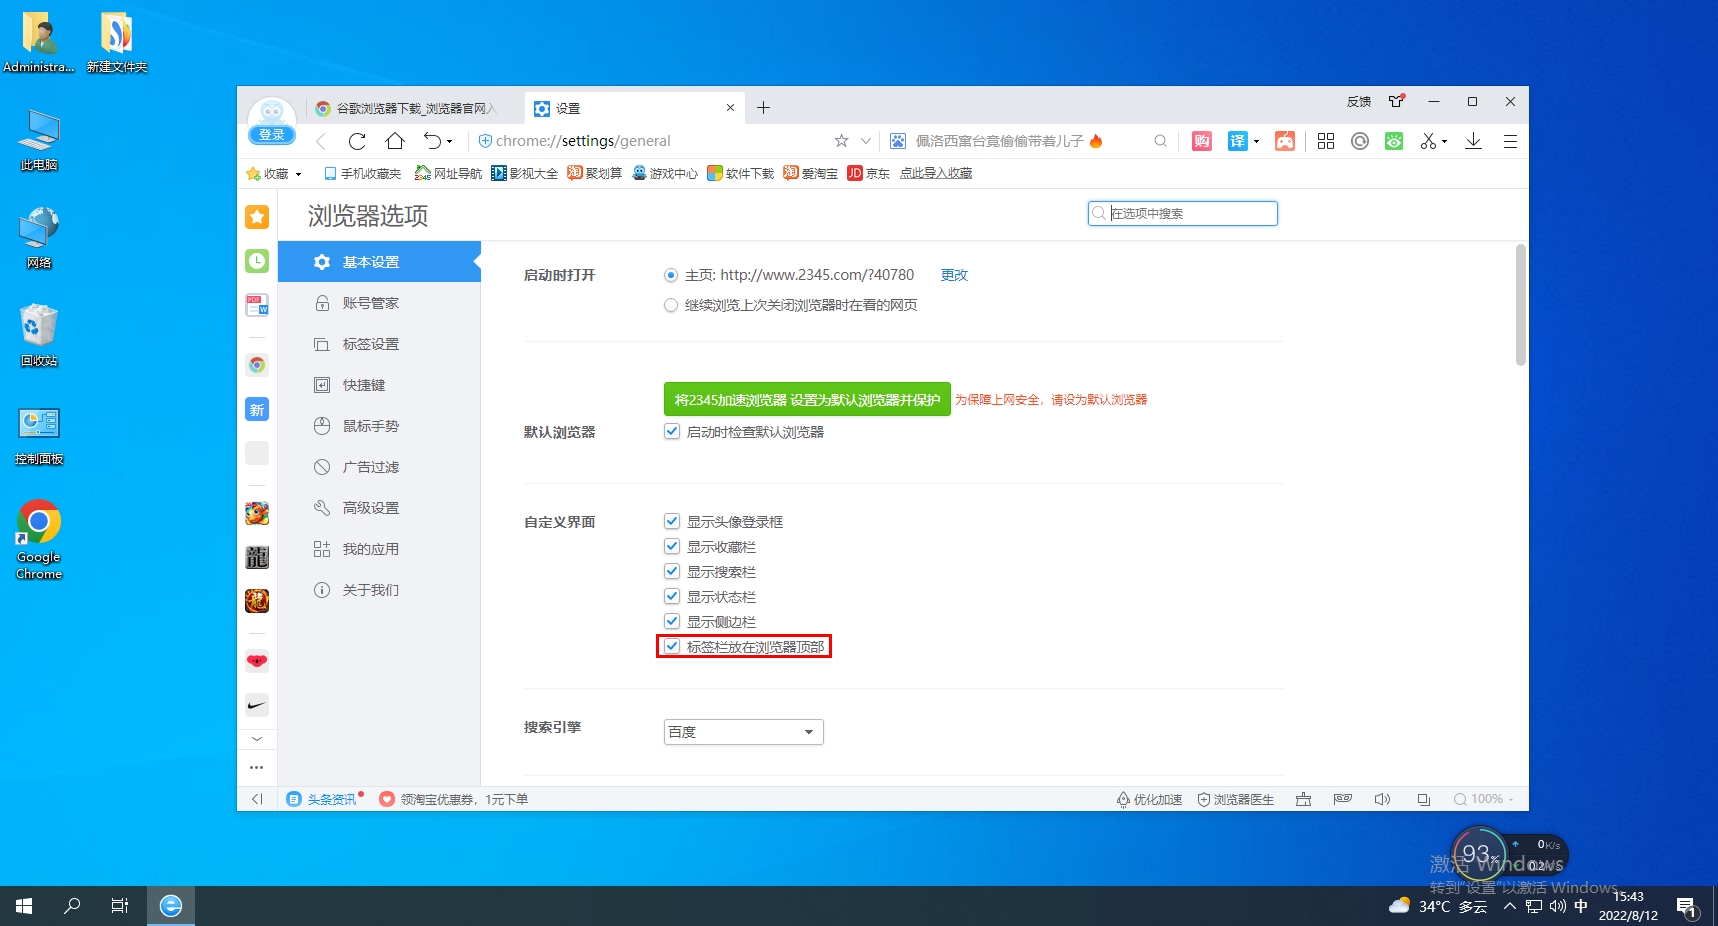
Task: Open the apps grid icon in toolbar
Action: [x=1326, y=141]
